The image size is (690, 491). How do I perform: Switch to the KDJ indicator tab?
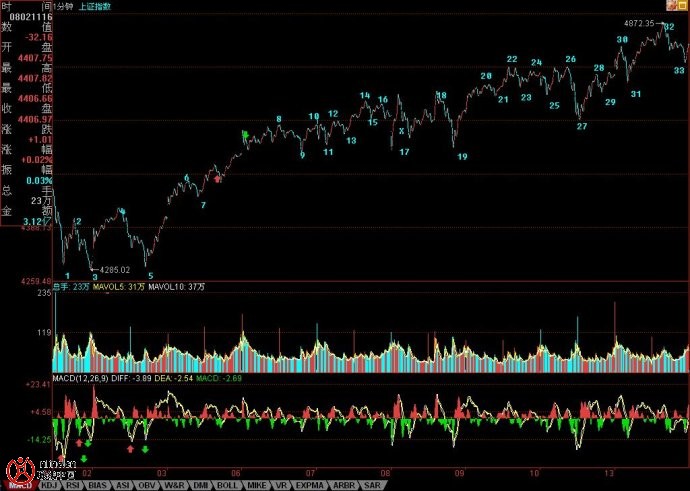coord(49,485)
